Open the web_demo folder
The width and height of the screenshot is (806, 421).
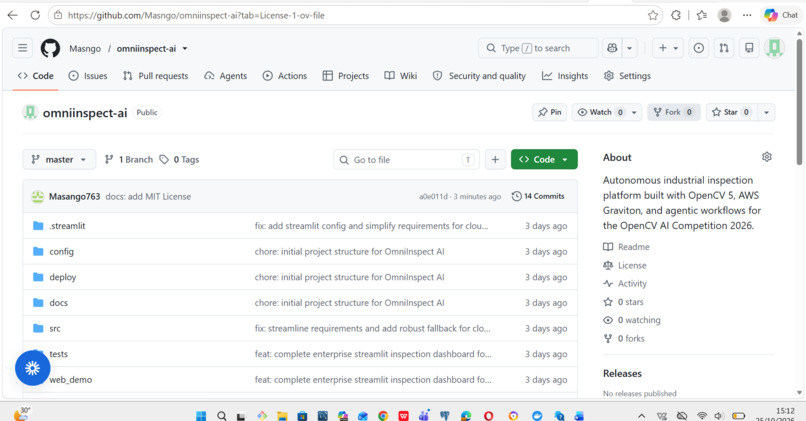(x=70, y=380)
